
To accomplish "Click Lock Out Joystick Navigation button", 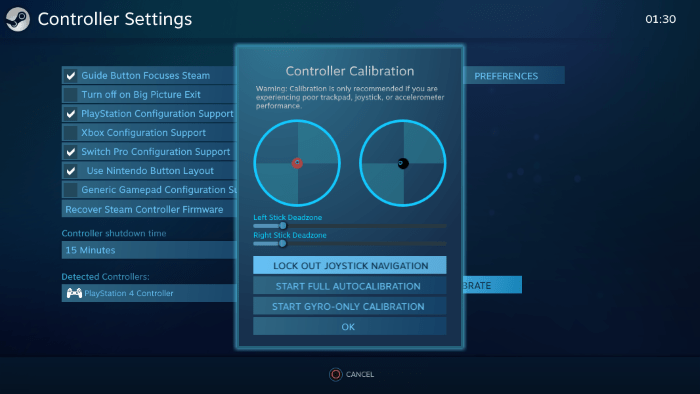I will [350, 265].
